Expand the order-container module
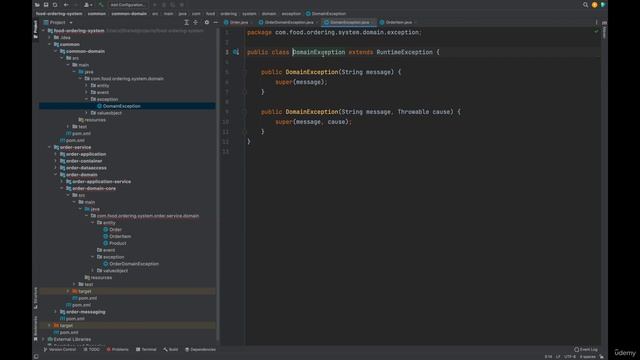The image size is (640, 360). coord(56,161)
